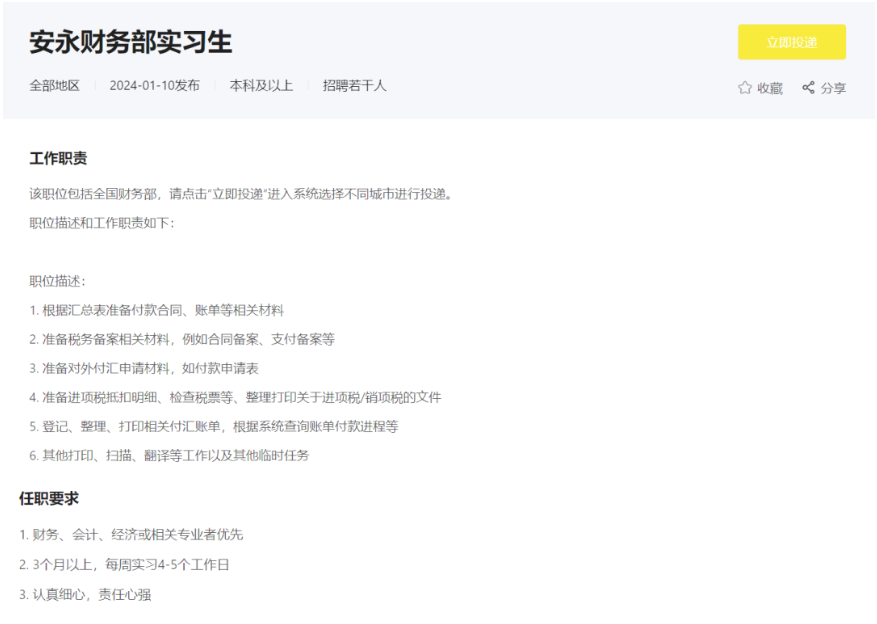This screenshot has height=624, width=877.
Task: Click item 4 准备进项税抵扣明细
Action: pos(235,398)
